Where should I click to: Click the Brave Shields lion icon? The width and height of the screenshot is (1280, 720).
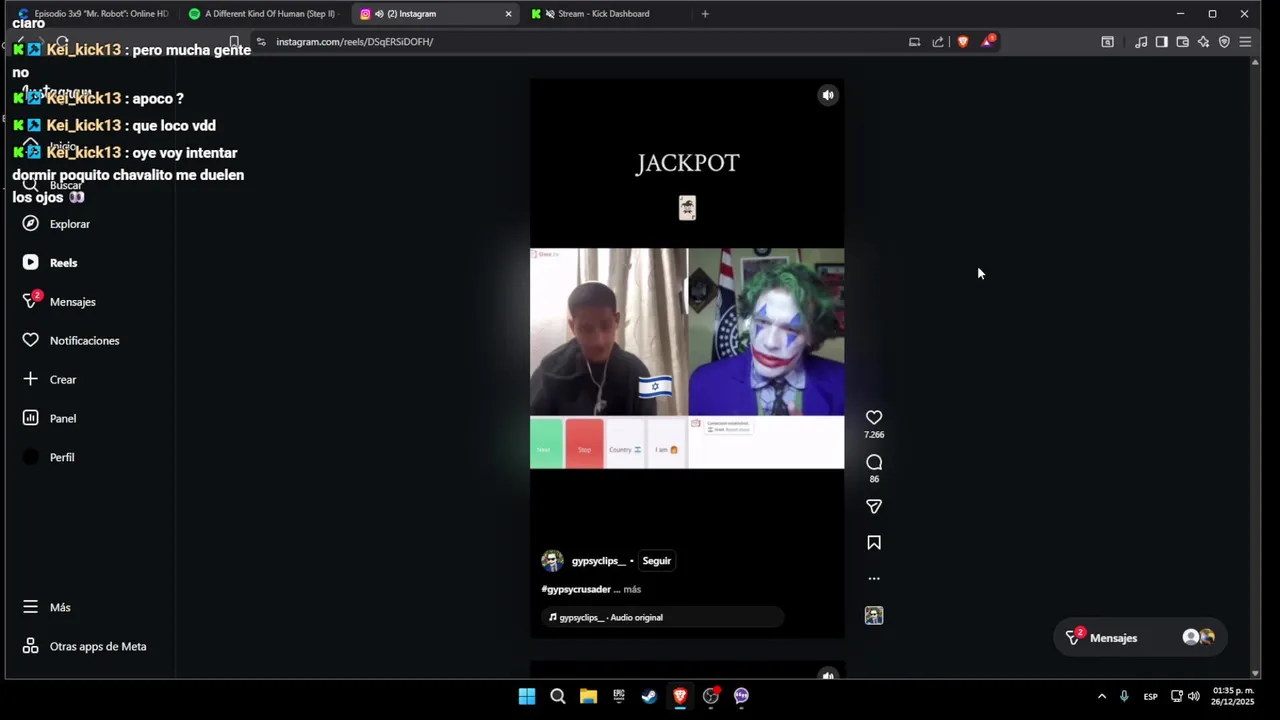click(963, 42)
